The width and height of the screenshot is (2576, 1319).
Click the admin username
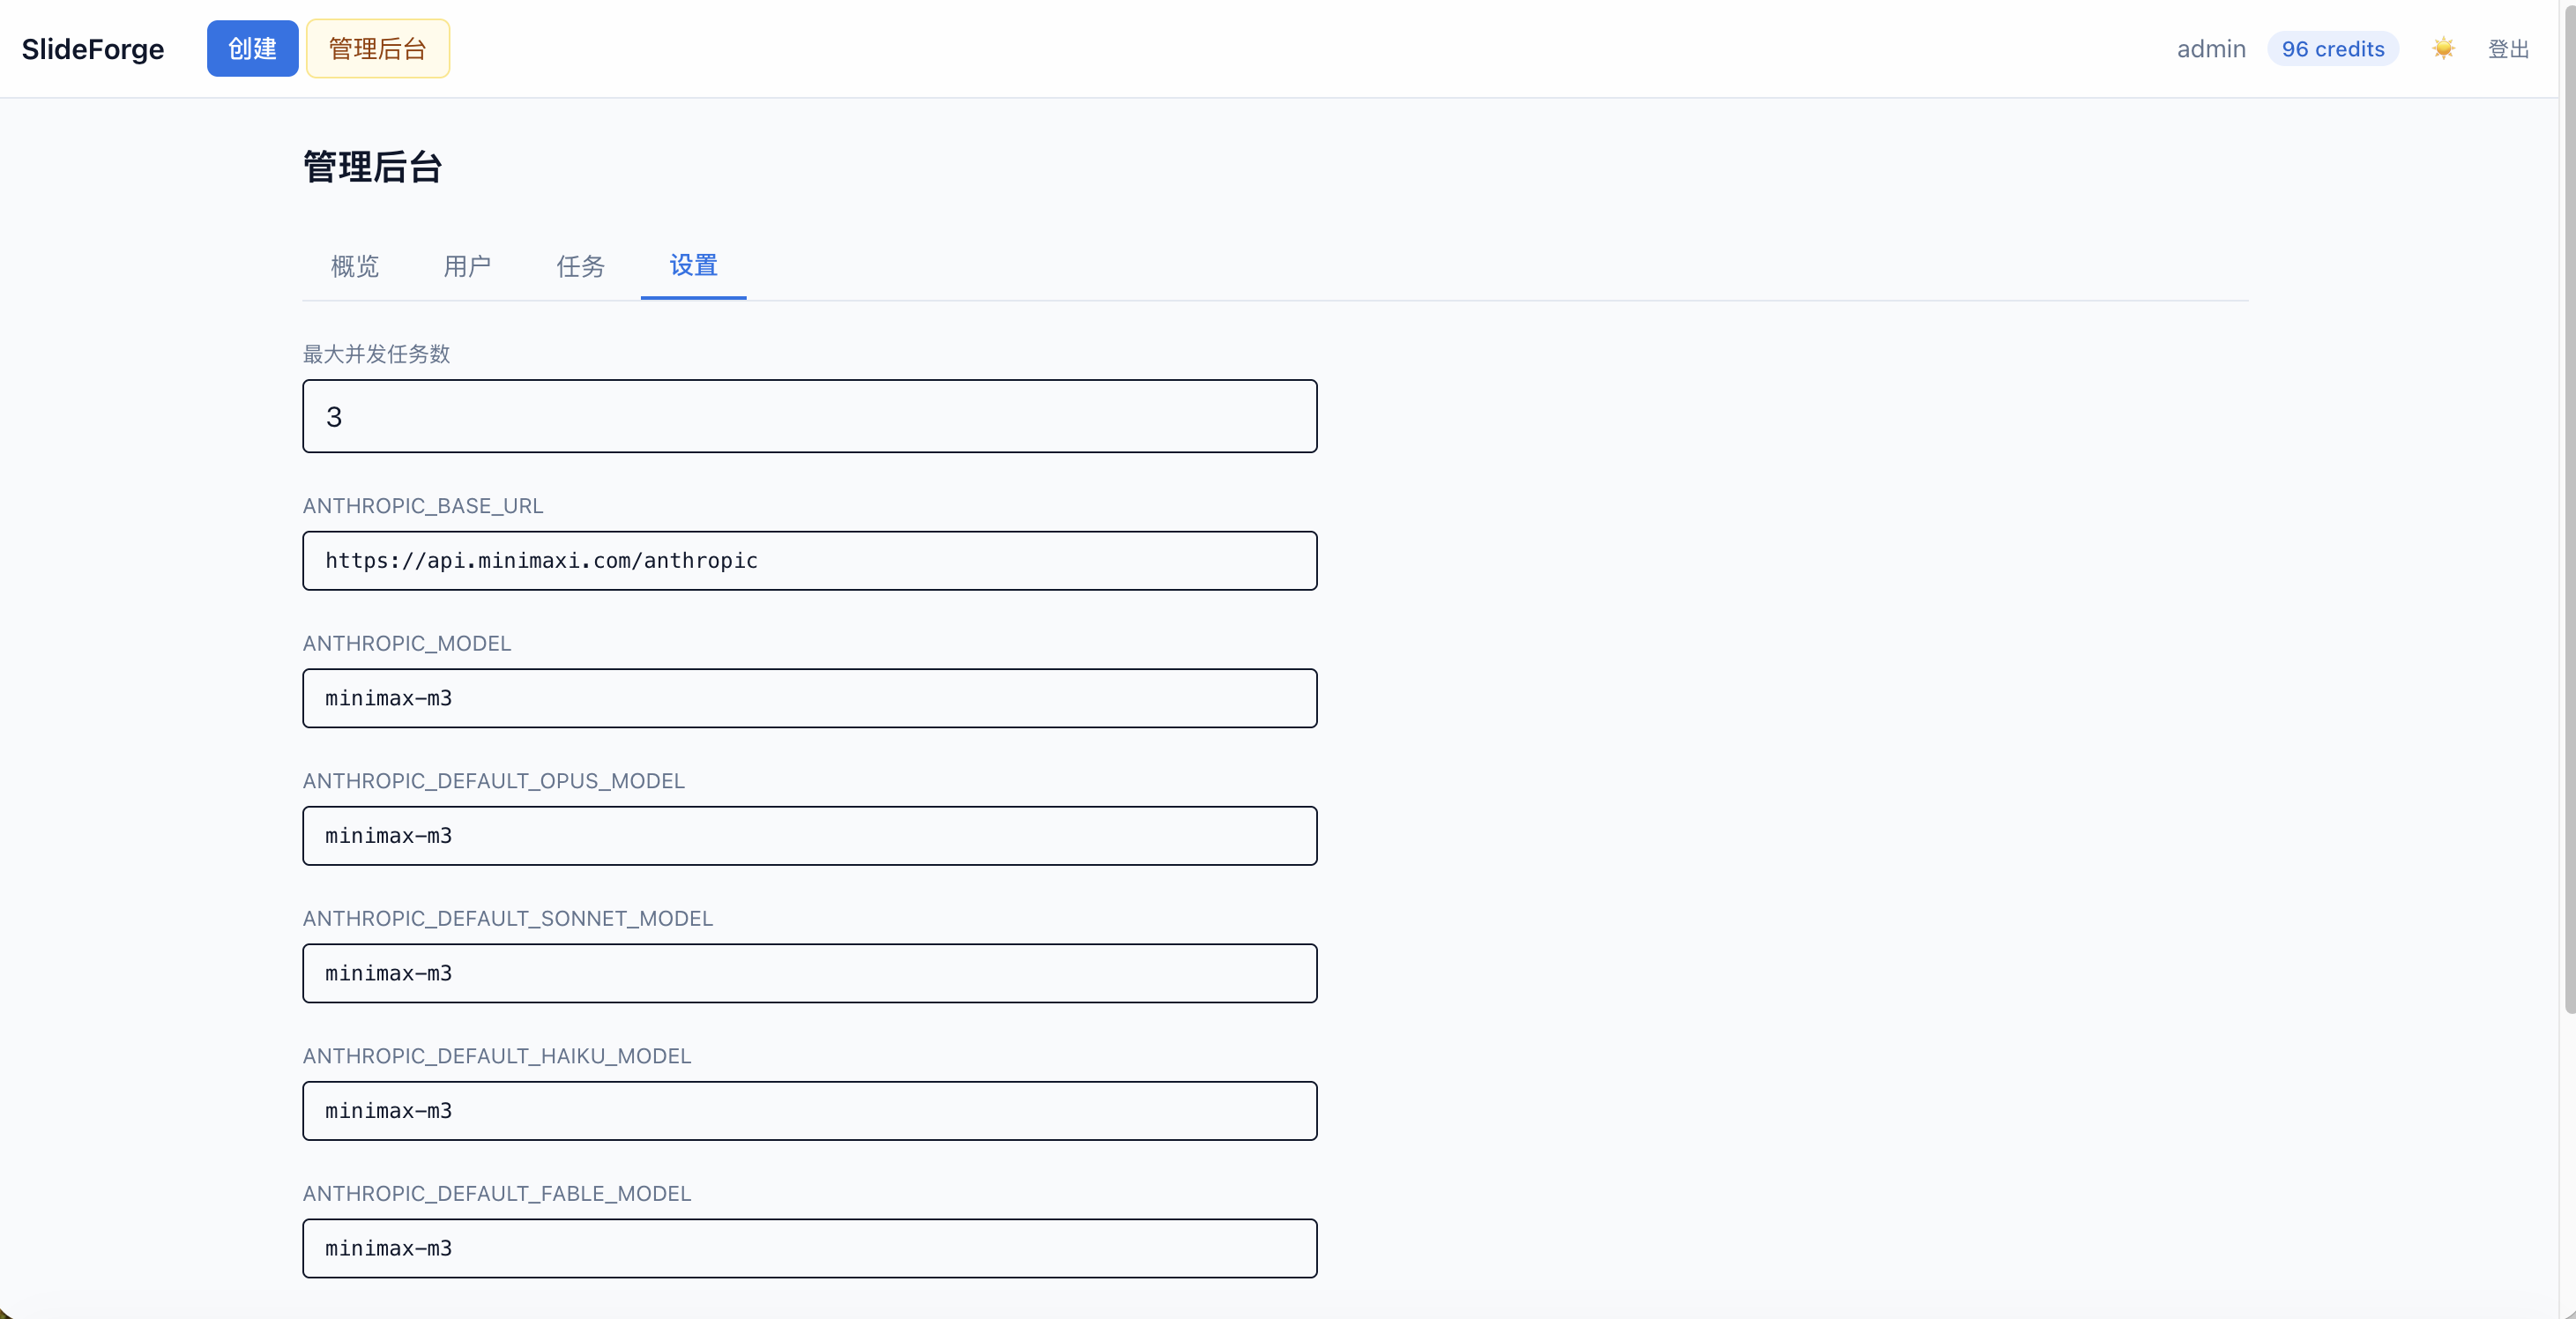pyautogui.click(x=2211, y=49)
